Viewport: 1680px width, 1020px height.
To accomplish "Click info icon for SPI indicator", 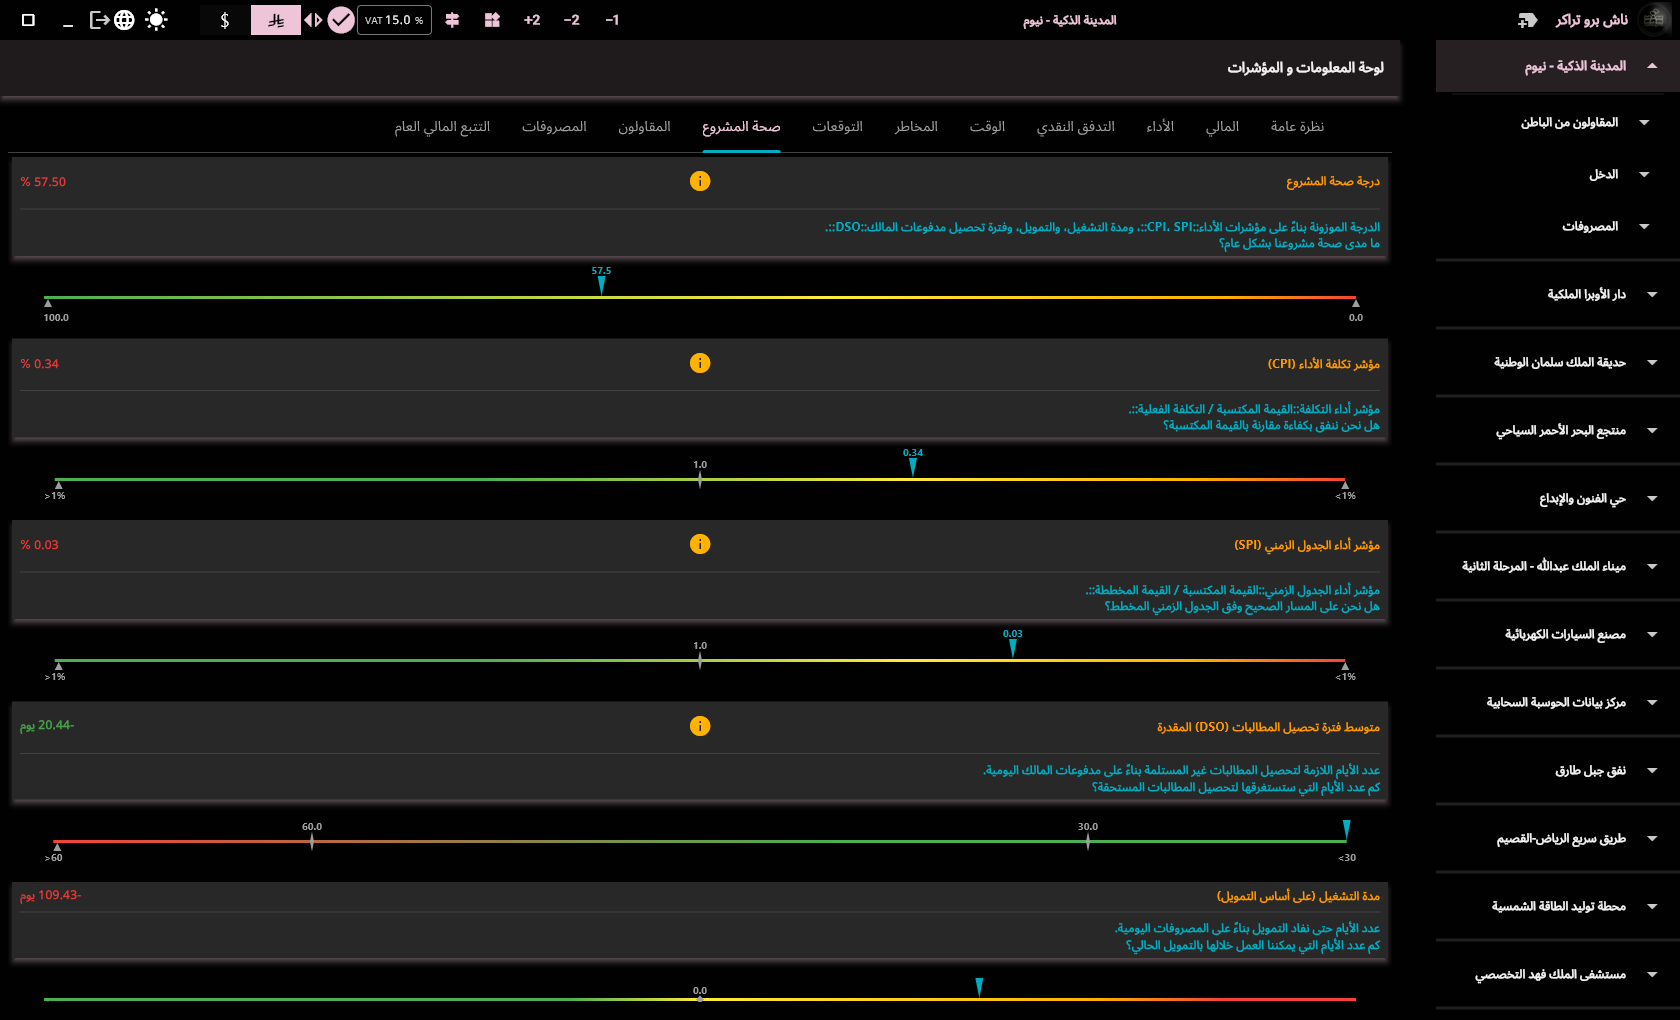I will [x=700, y=544].
